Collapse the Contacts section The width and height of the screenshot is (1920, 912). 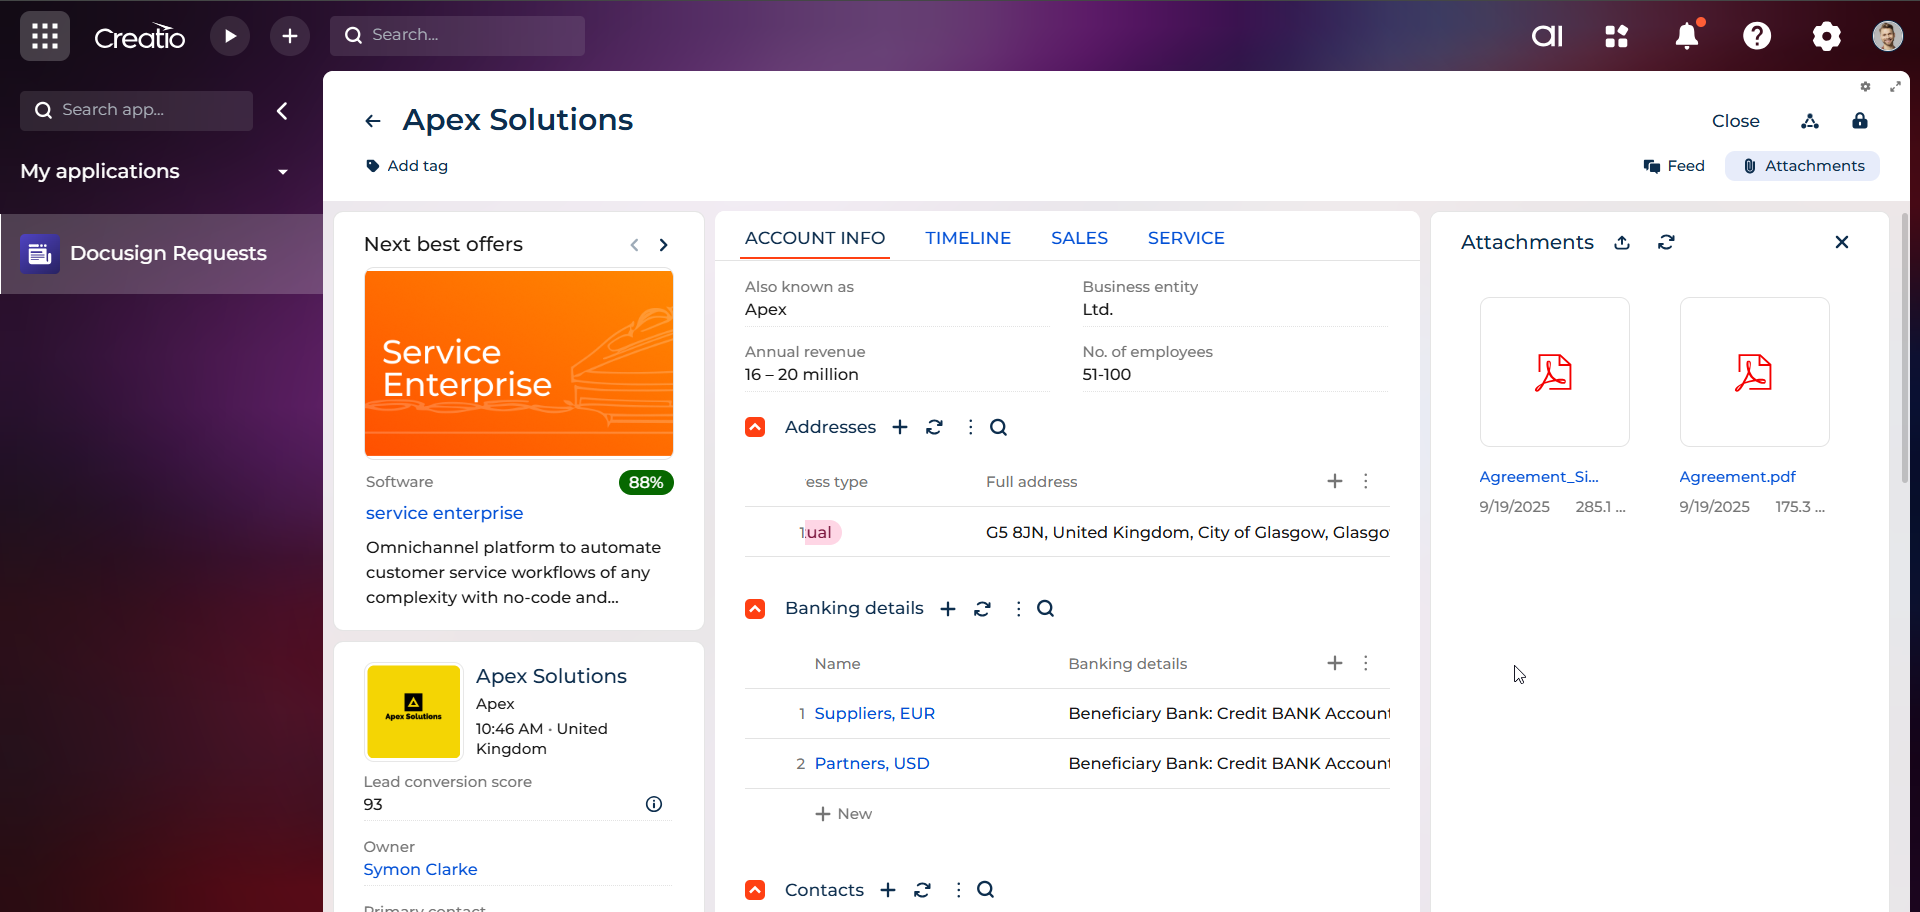coord(755,890)
